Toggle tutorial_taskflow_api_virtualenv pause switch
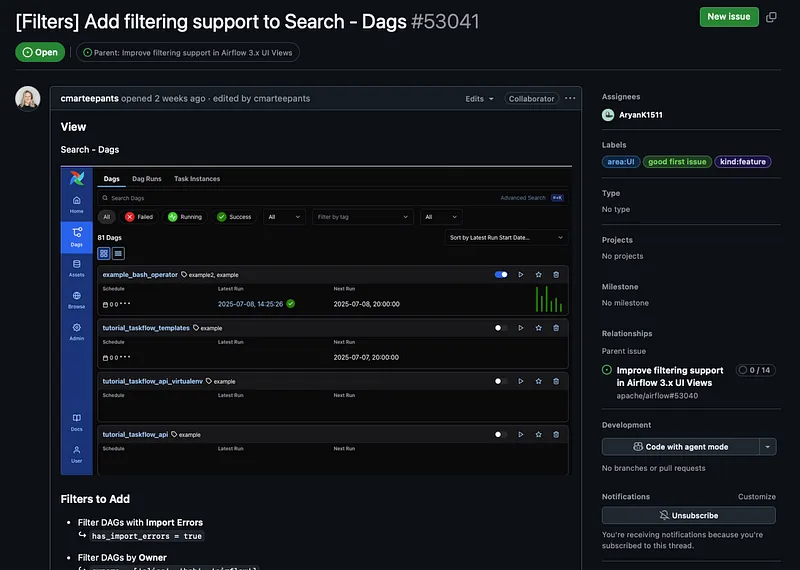 pos(501,381)
